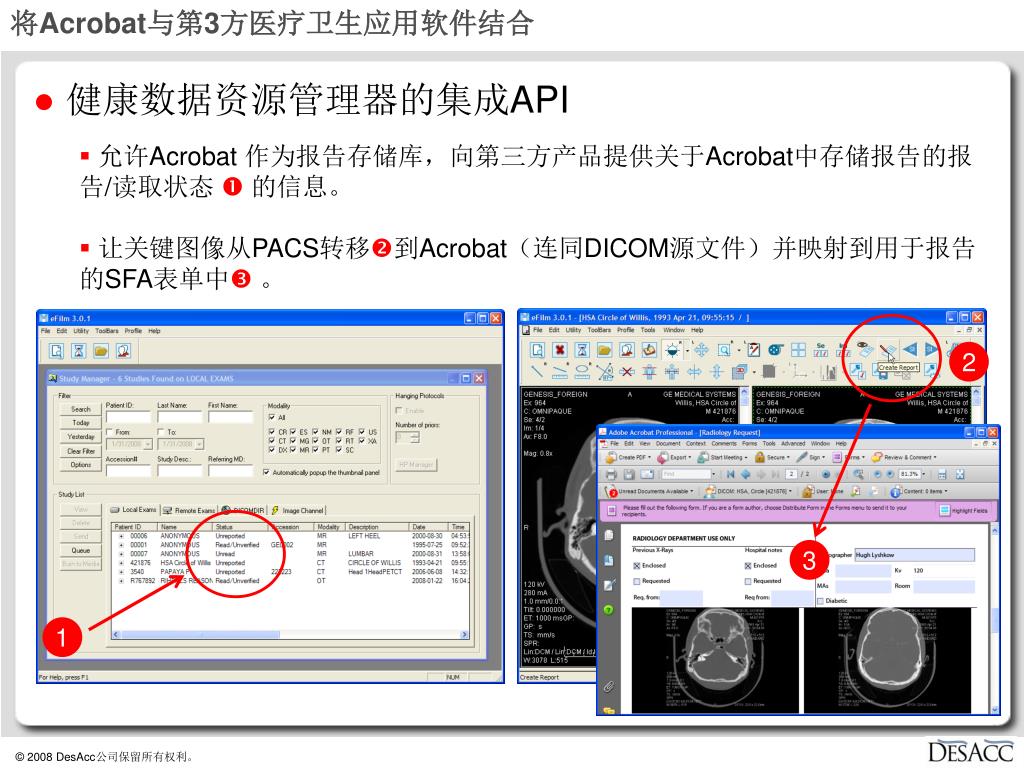Click the Signatures panel icon in Acrobat sidebar
This screenshot has height=768, width=1024.
point(609,585)
